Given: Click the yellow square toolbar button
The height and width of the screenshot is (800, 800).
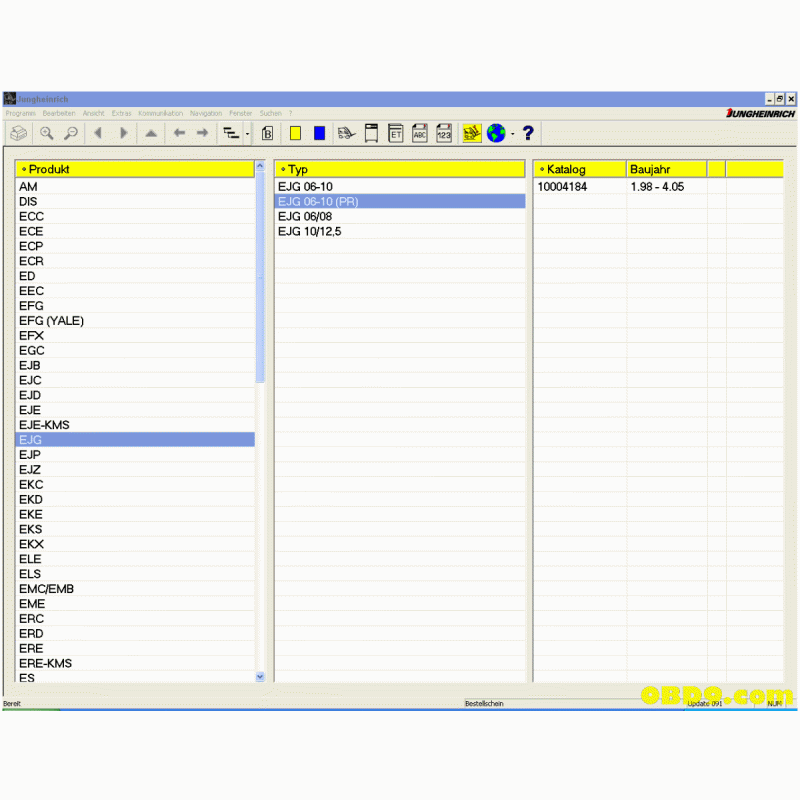Looking at the screenshot, I should coord(295,134).
